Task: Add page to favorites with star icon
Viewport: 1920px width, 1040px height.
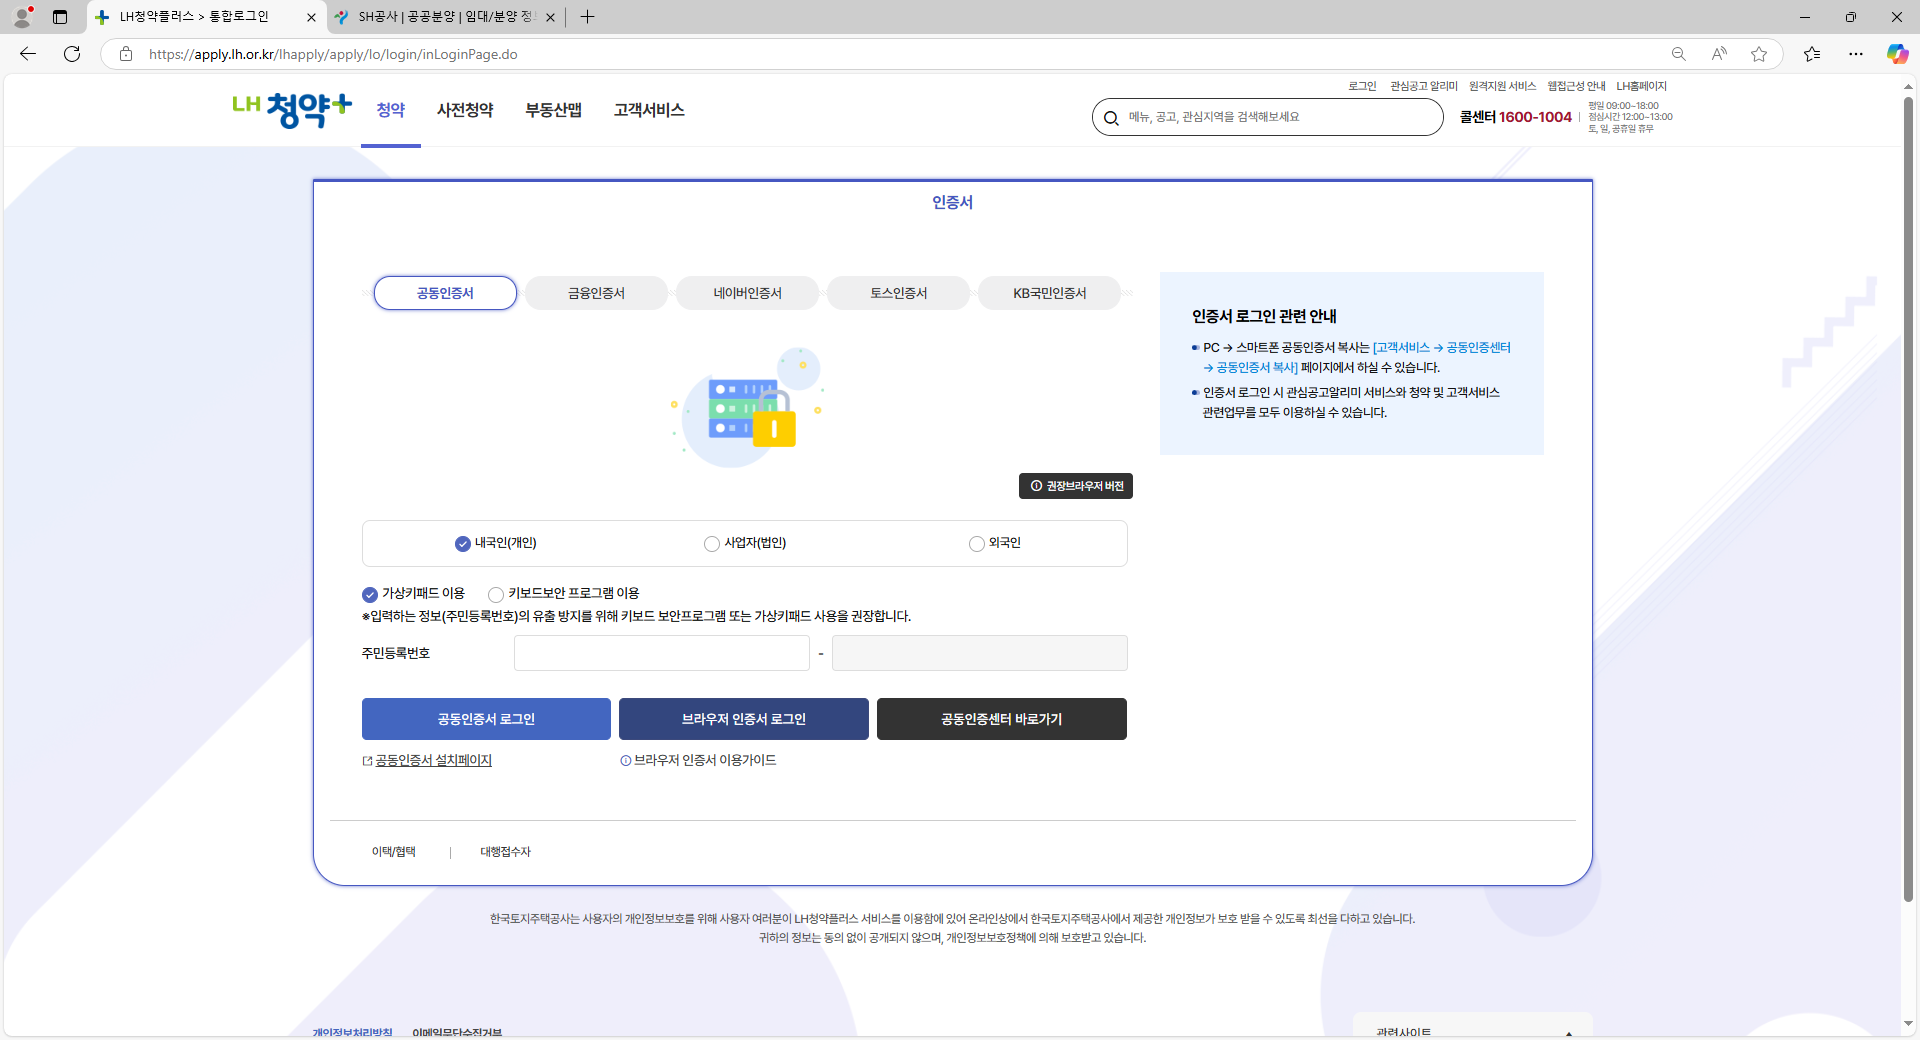Action: [1759, 54]
